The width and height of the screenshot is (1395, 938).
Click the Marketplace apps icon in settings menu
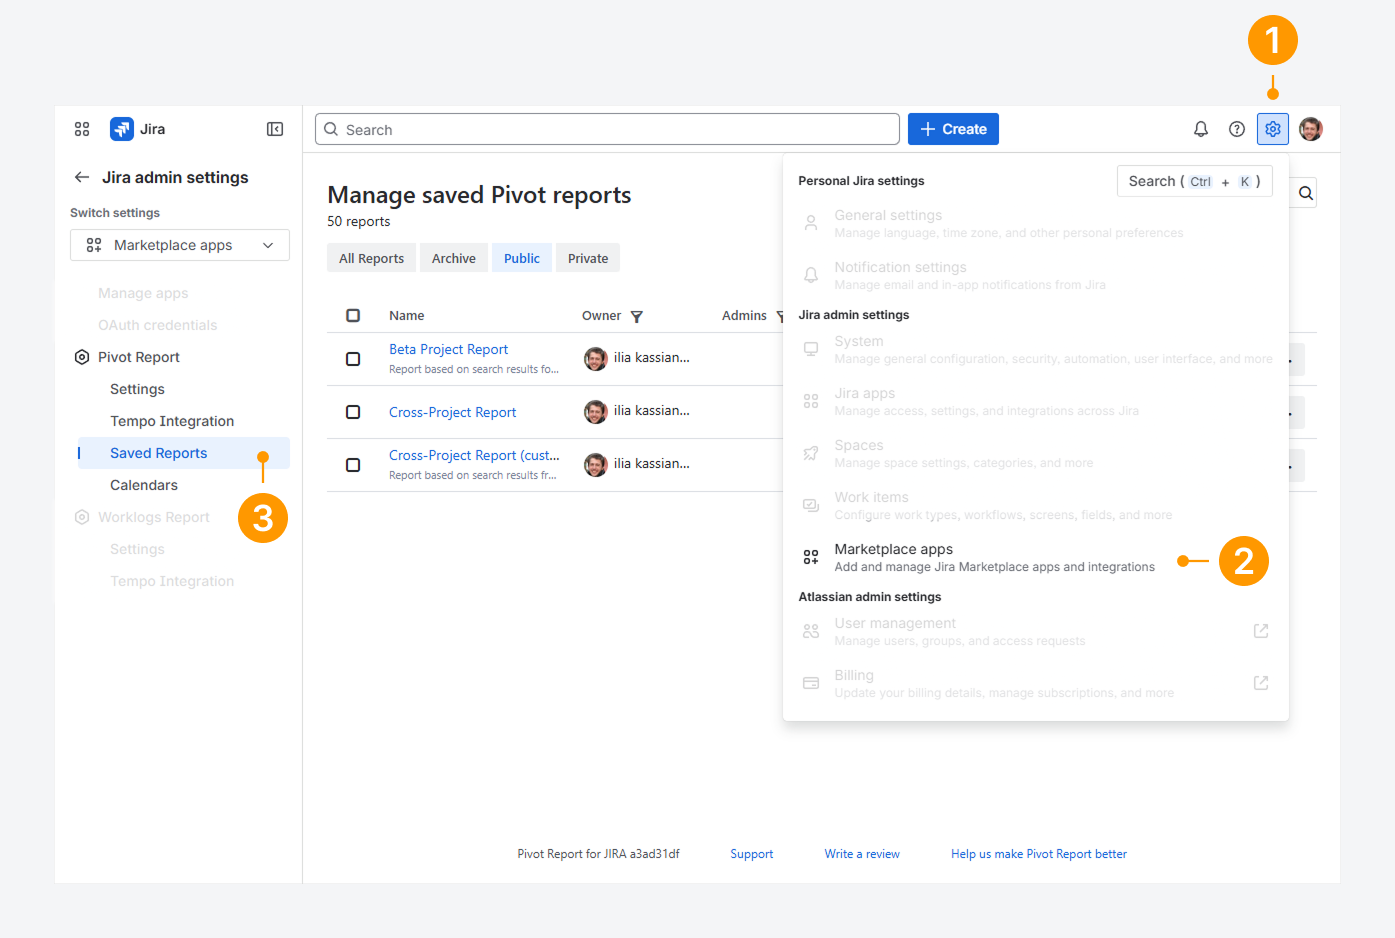click(811, 557)
